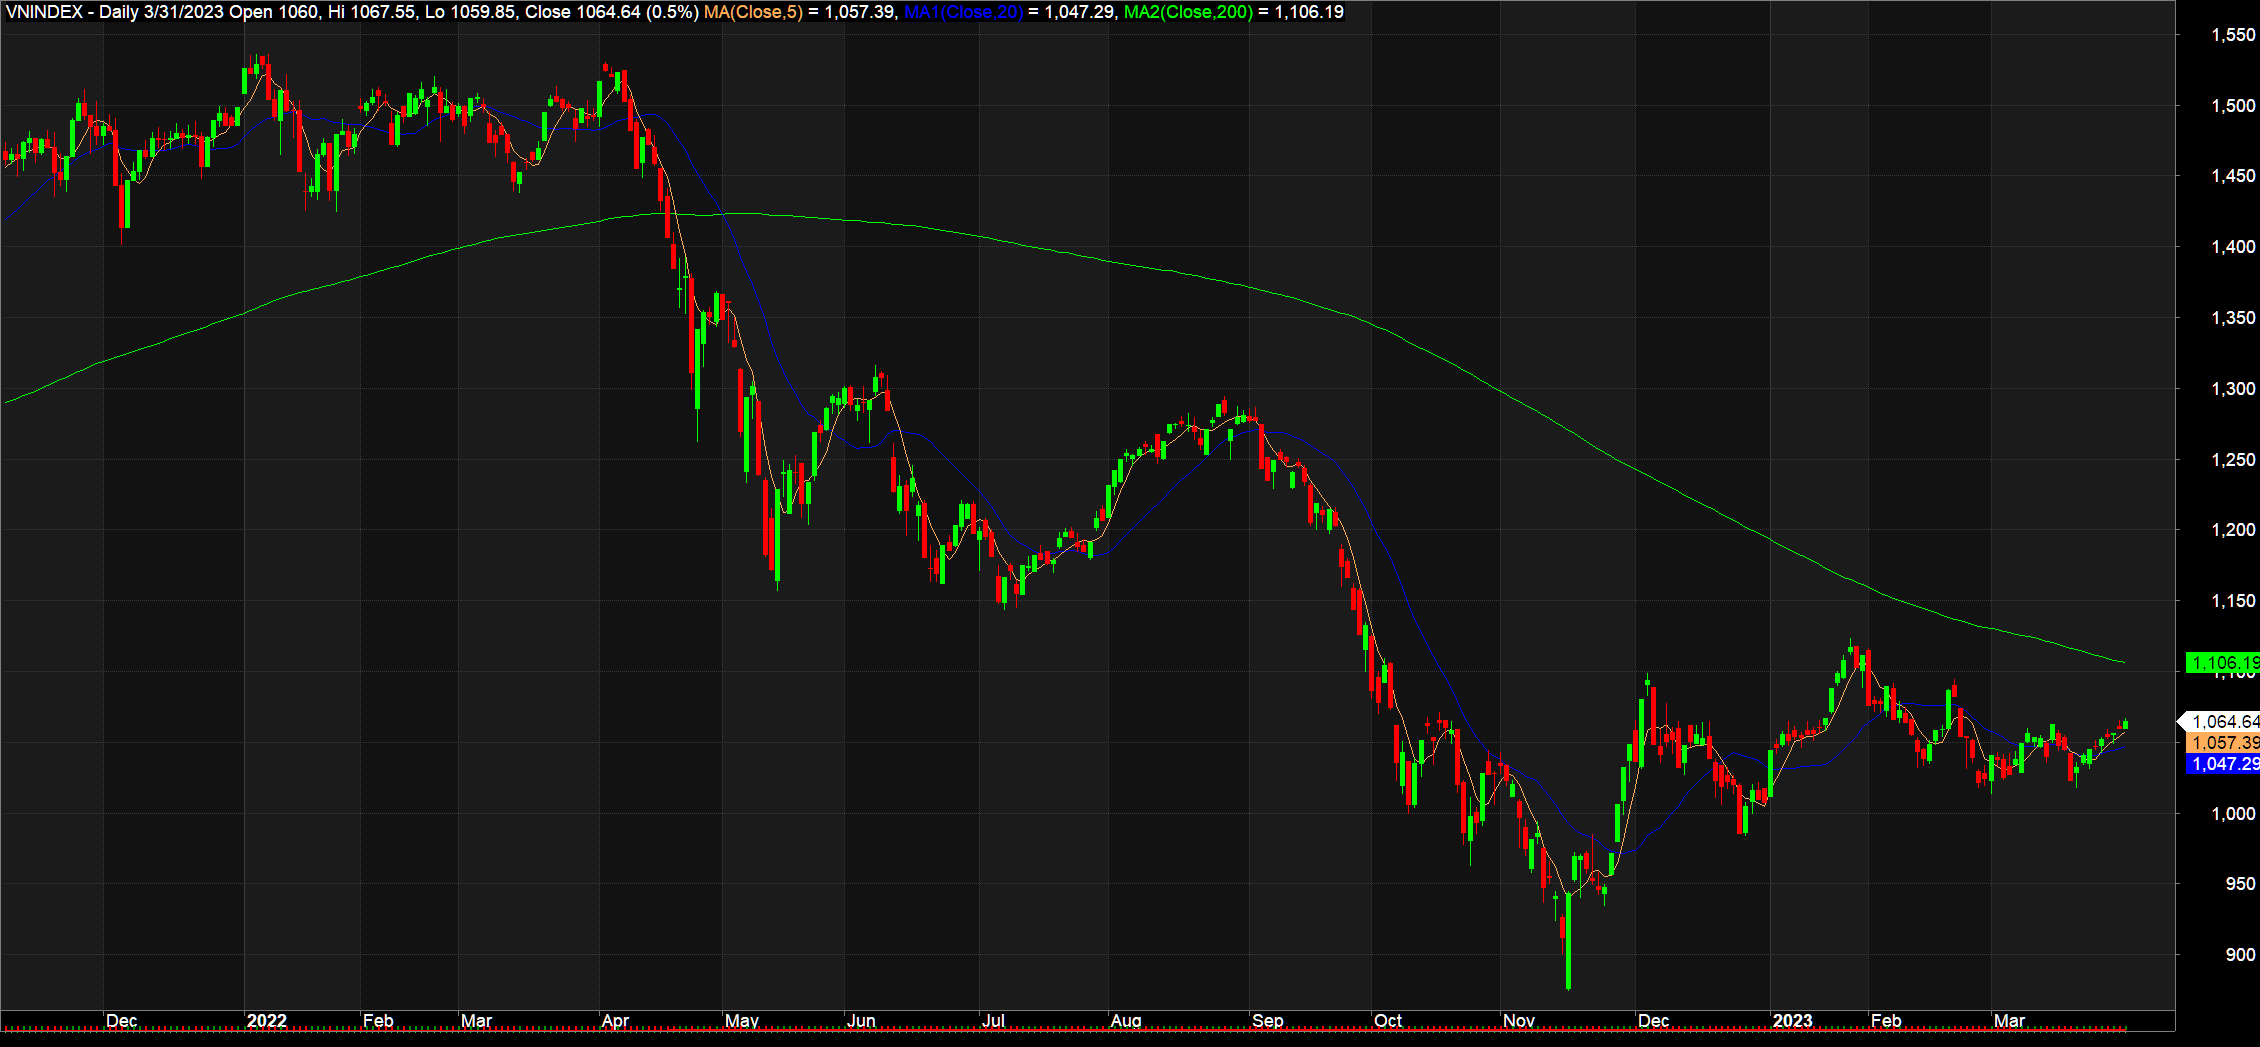Select the orange 1,057.39 value tag
The height and width of the screenshot is (1047, 2260).
pyautogui.click(x=2222, y=743)
